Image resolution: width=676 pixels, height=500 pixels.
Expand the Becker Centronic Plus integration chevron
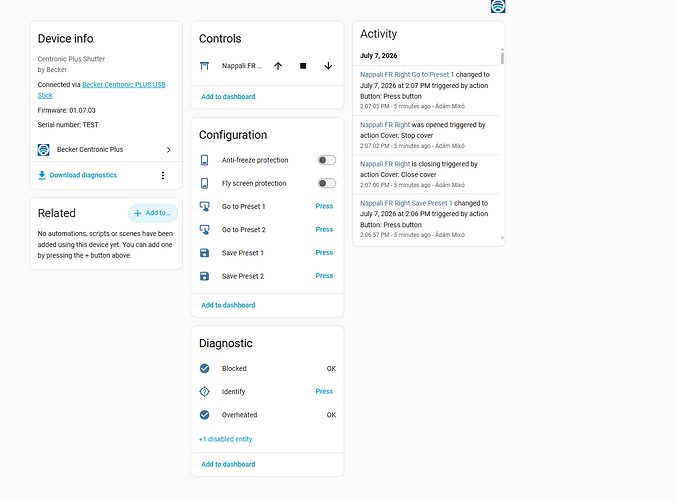click(x=169, y=150)
